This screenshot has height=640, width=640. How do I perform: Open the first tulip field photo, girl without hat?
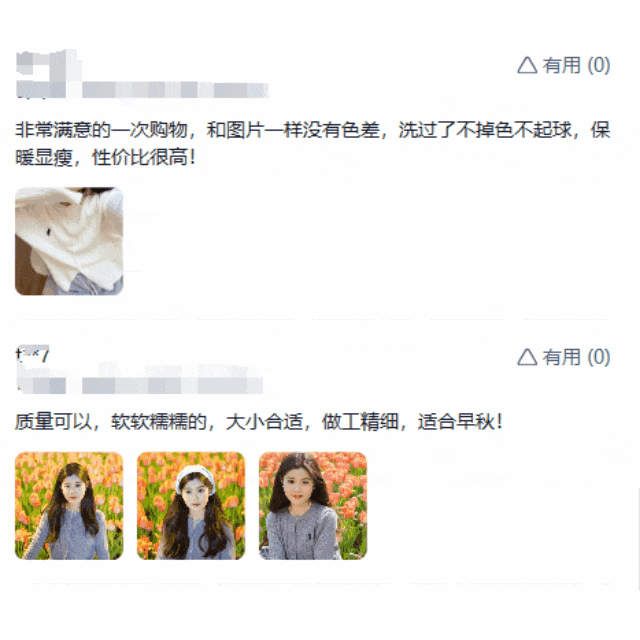(x=69, y=506)
